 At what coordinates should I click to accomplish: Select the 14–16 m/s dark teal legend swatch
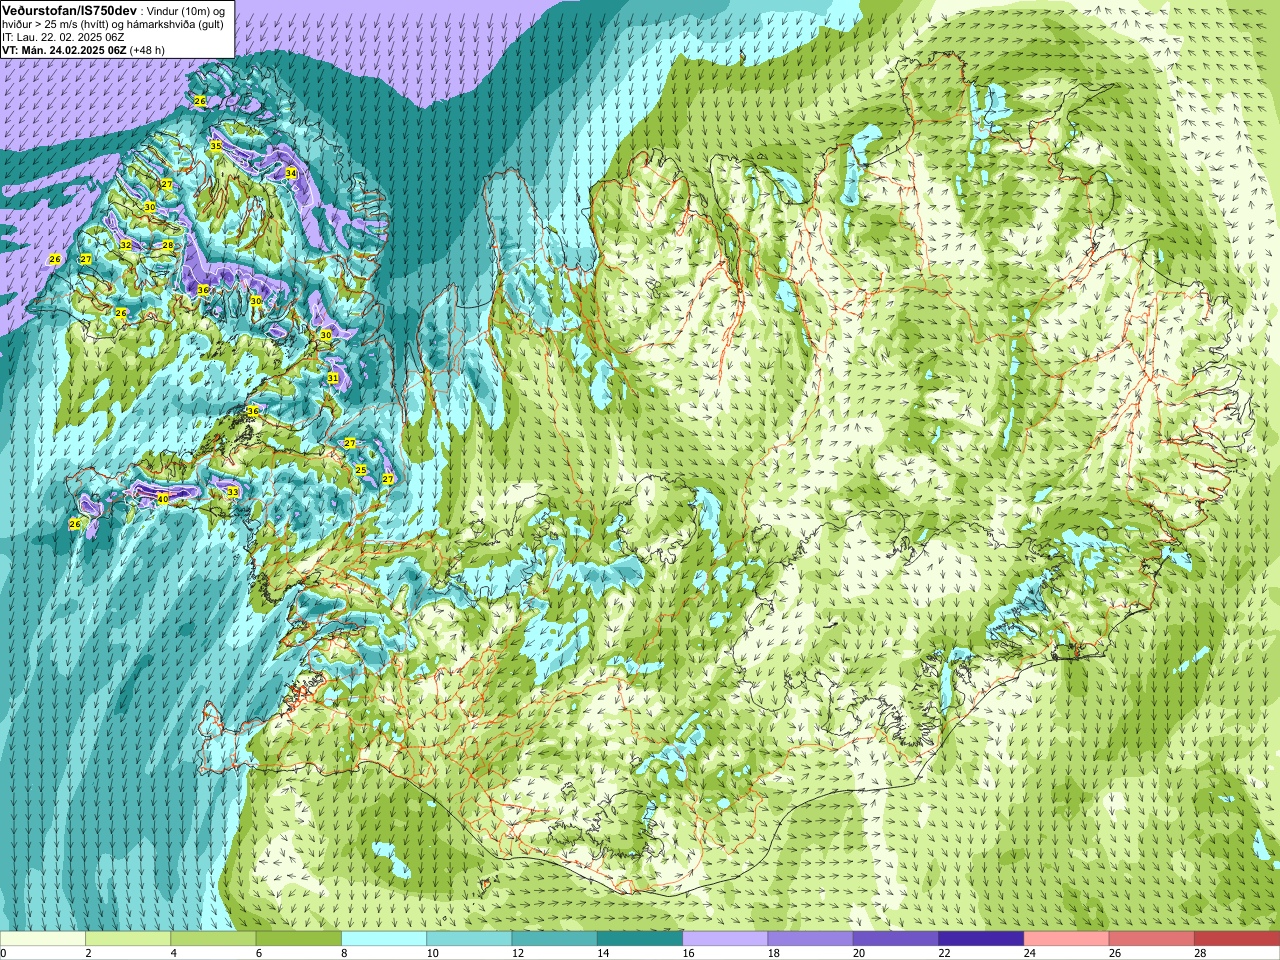click(640, 939)
